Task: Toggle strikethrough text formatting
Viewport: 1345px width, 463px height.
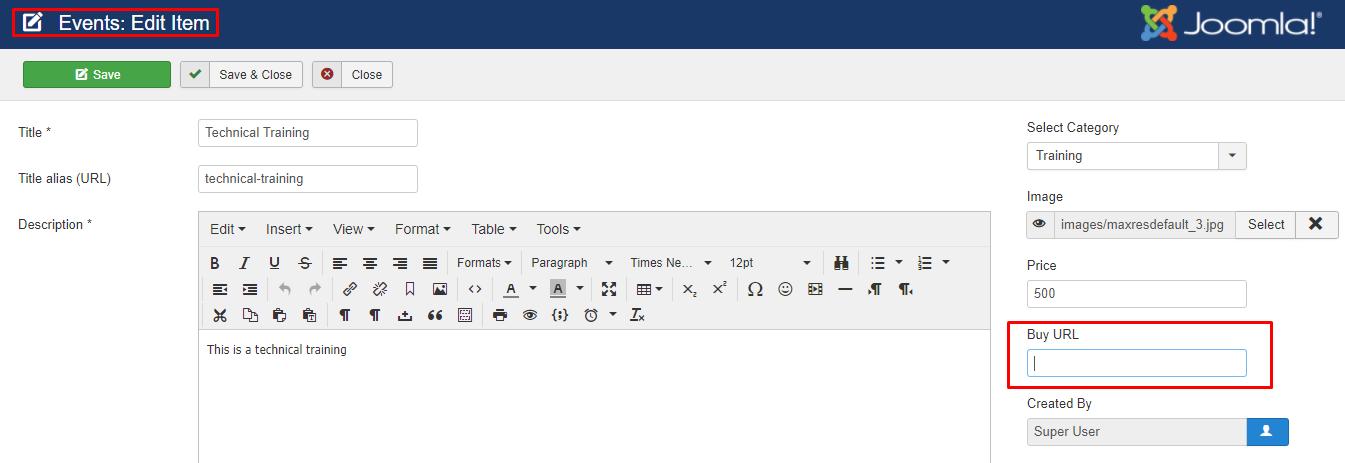Action: point(304,263)
